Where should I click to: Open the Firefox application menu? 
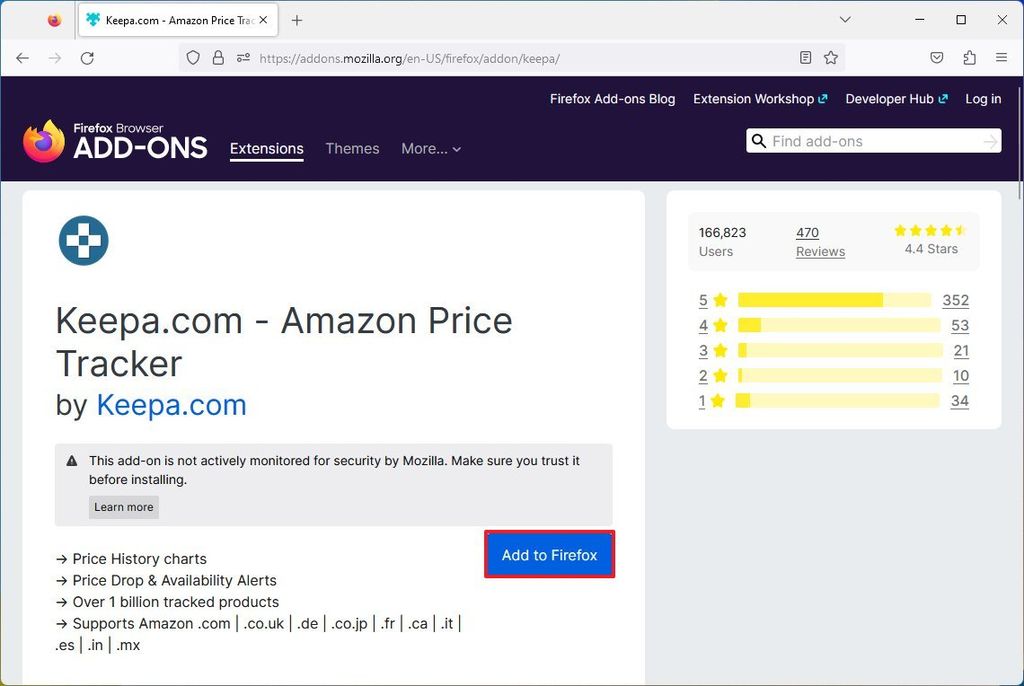pyautogui.click(x=1001, y=58)
